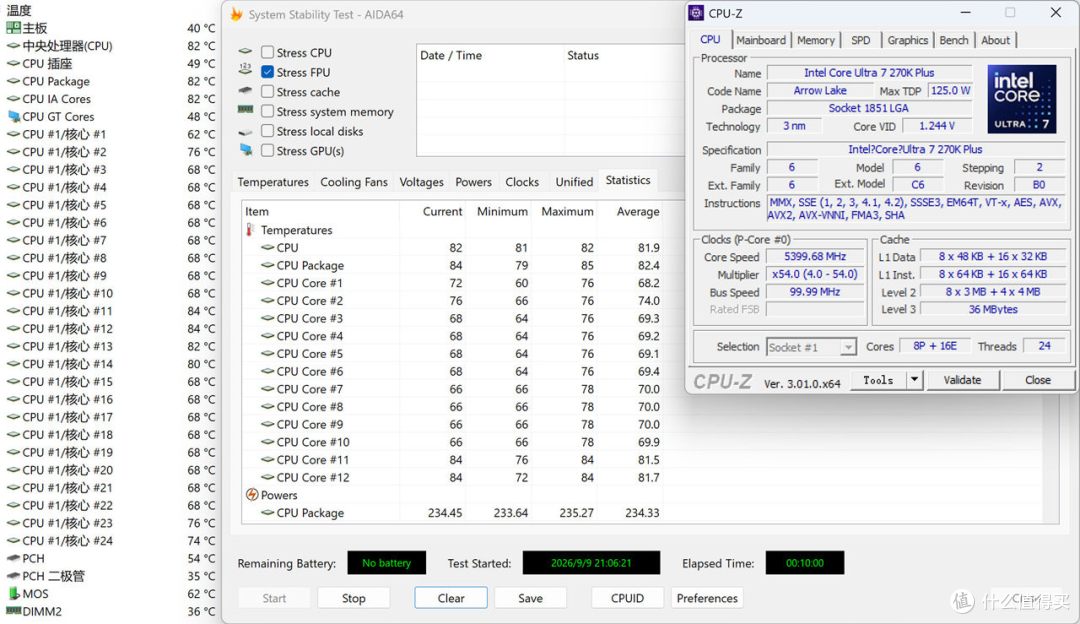1080x624 pixels.
Task: Tick the Stress system memory checkbox
Action: coord(267,111)
